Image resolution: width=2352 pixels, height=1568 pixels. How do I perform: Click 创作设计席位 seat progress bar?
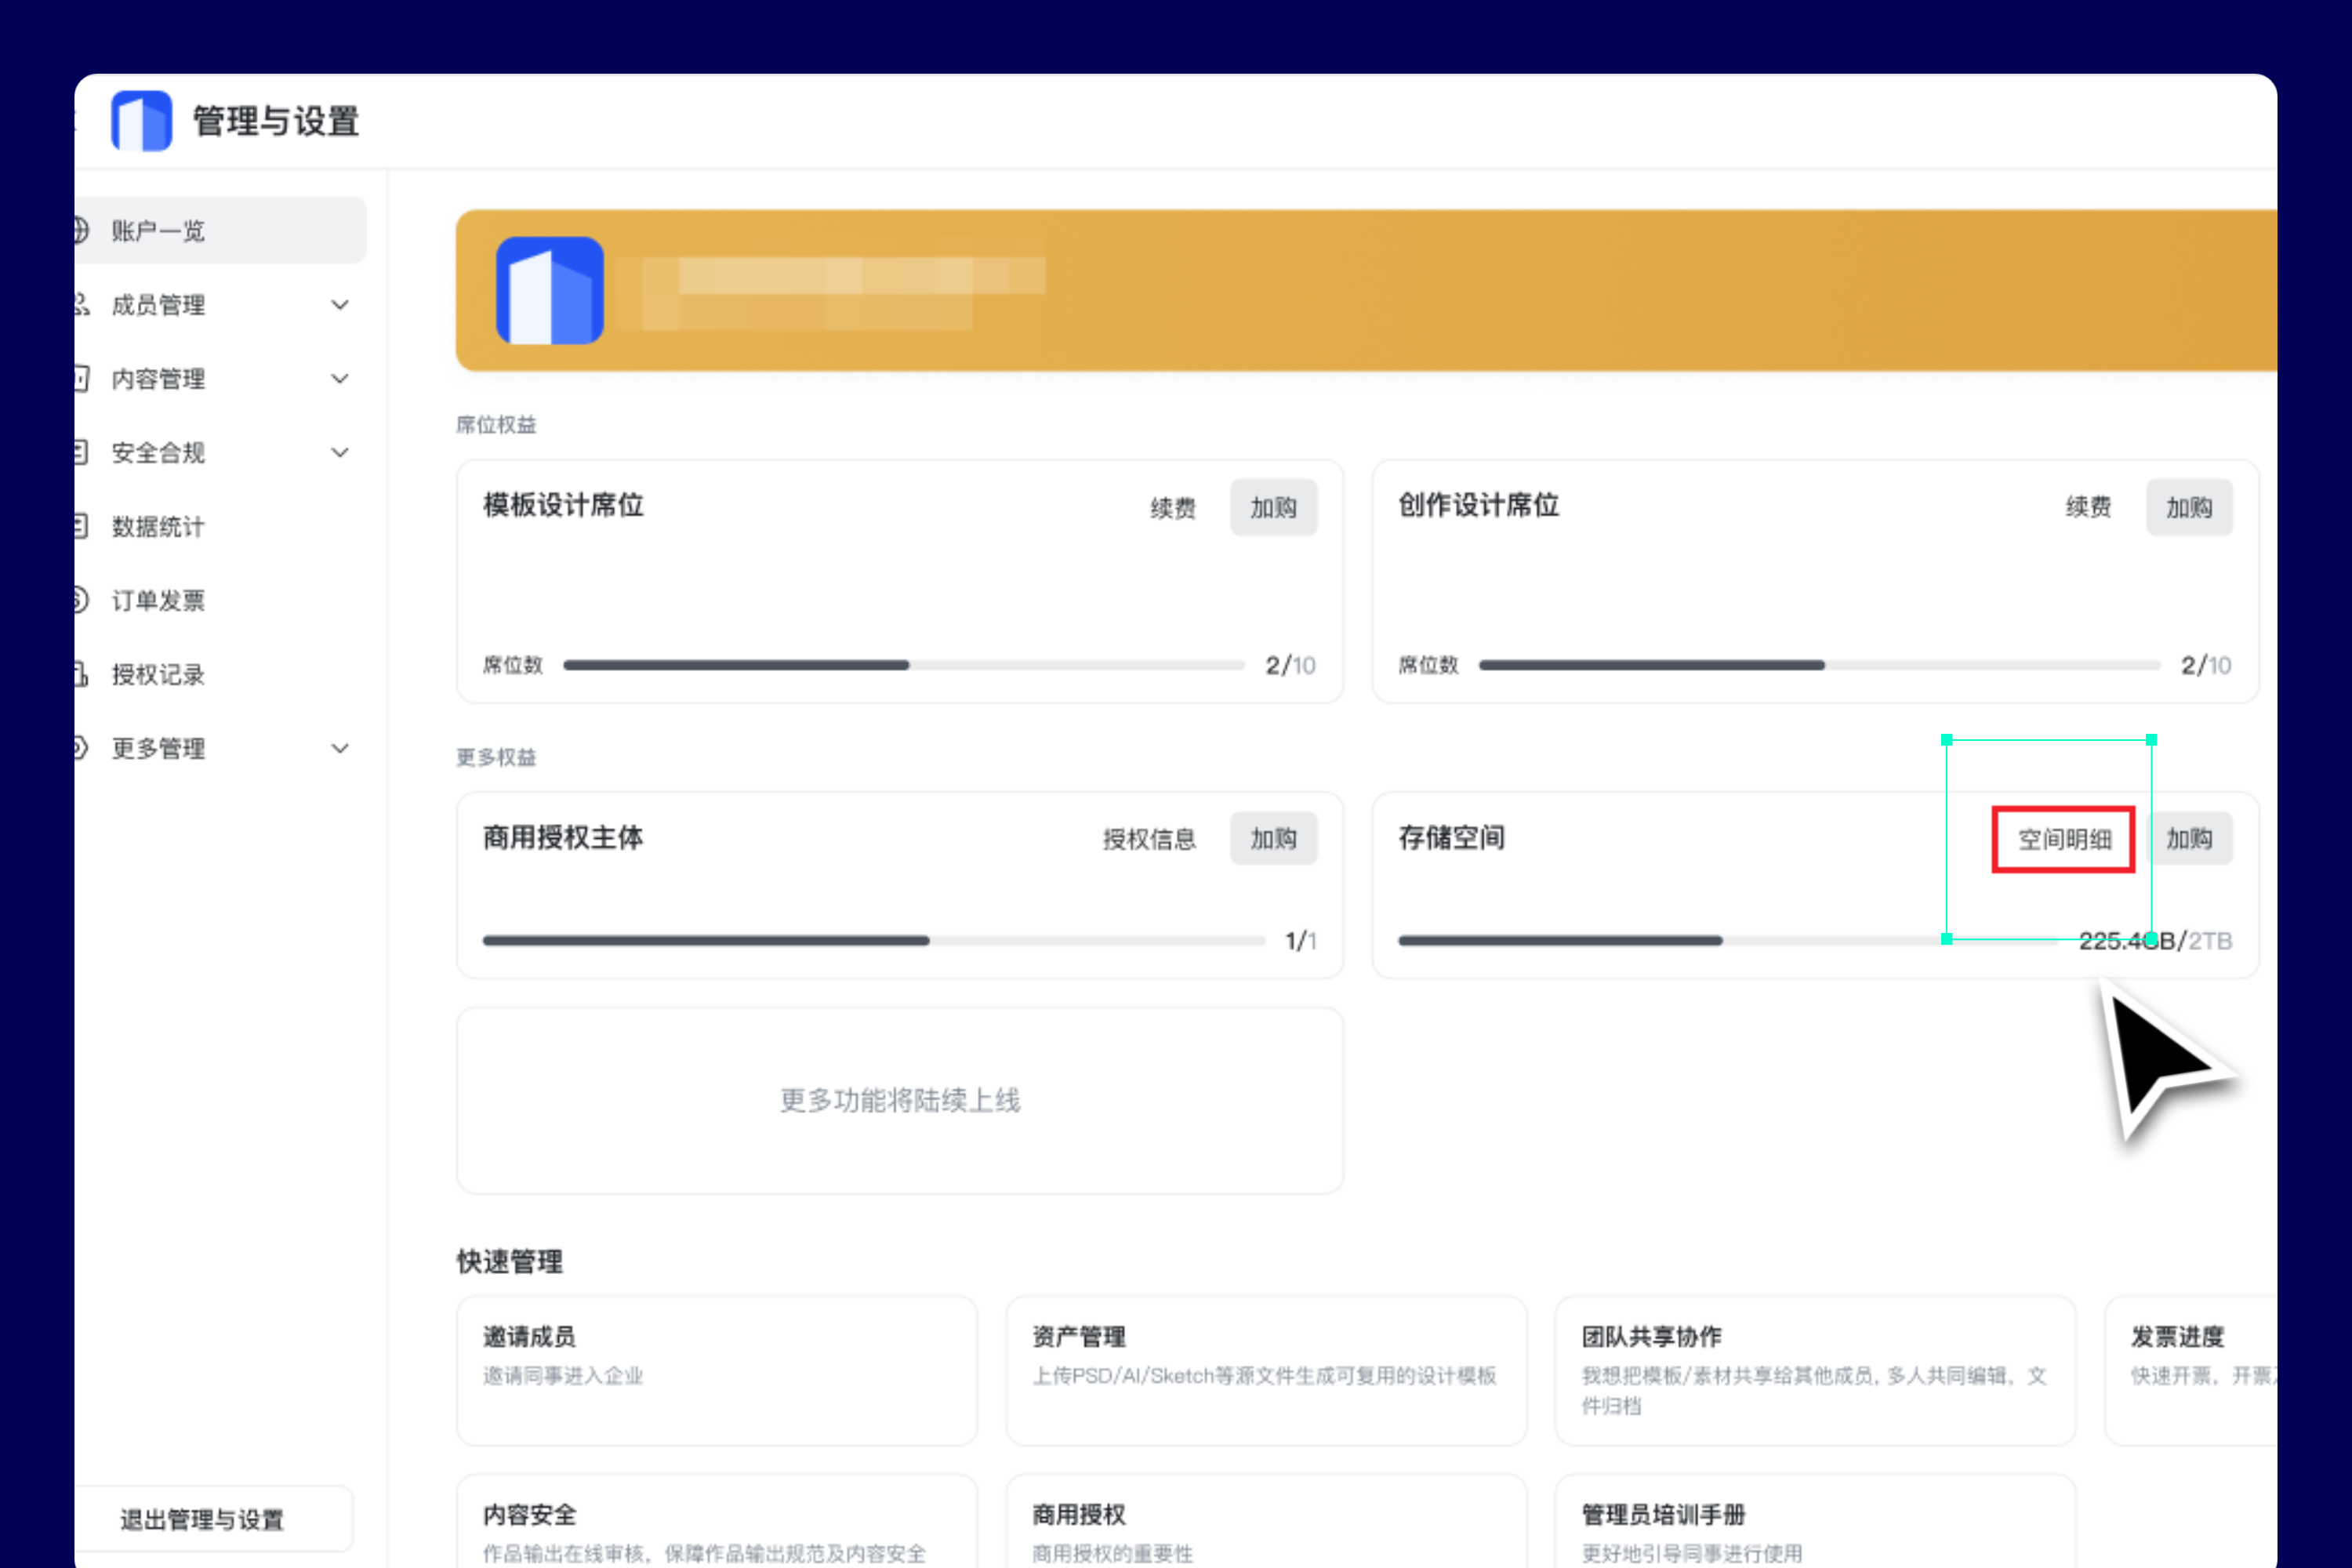tap(1820, 665)
